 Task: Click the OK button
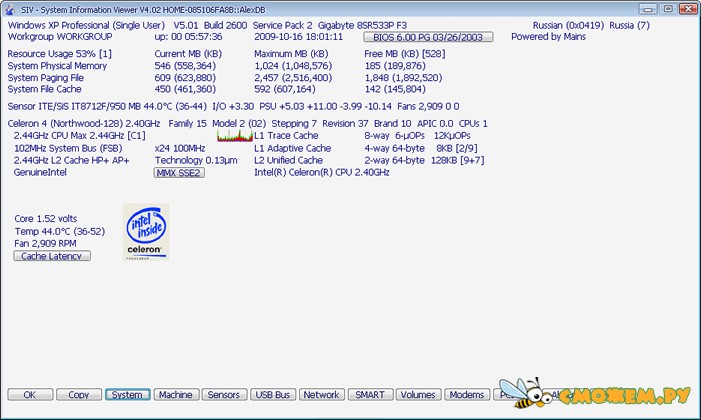point(30,395)
